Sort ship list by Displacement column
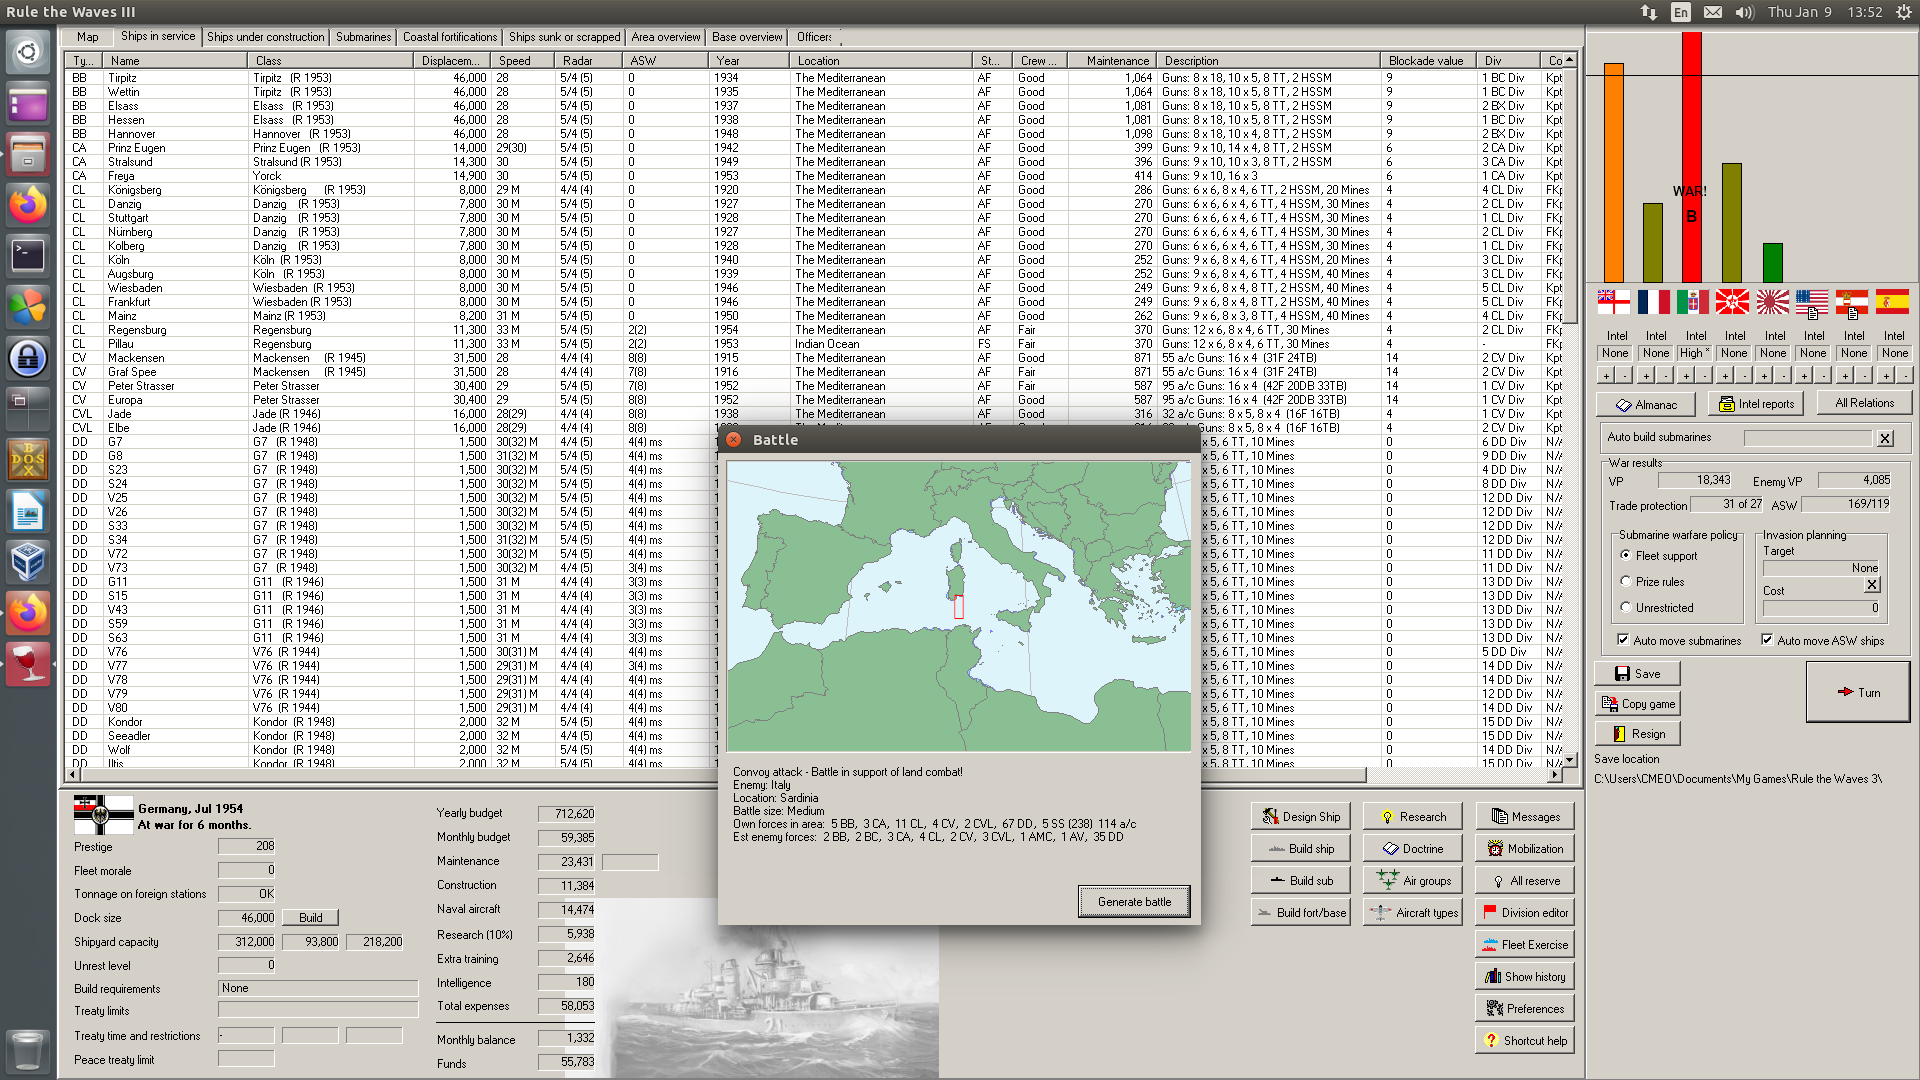The image size is (1920, 1080). 453,61
